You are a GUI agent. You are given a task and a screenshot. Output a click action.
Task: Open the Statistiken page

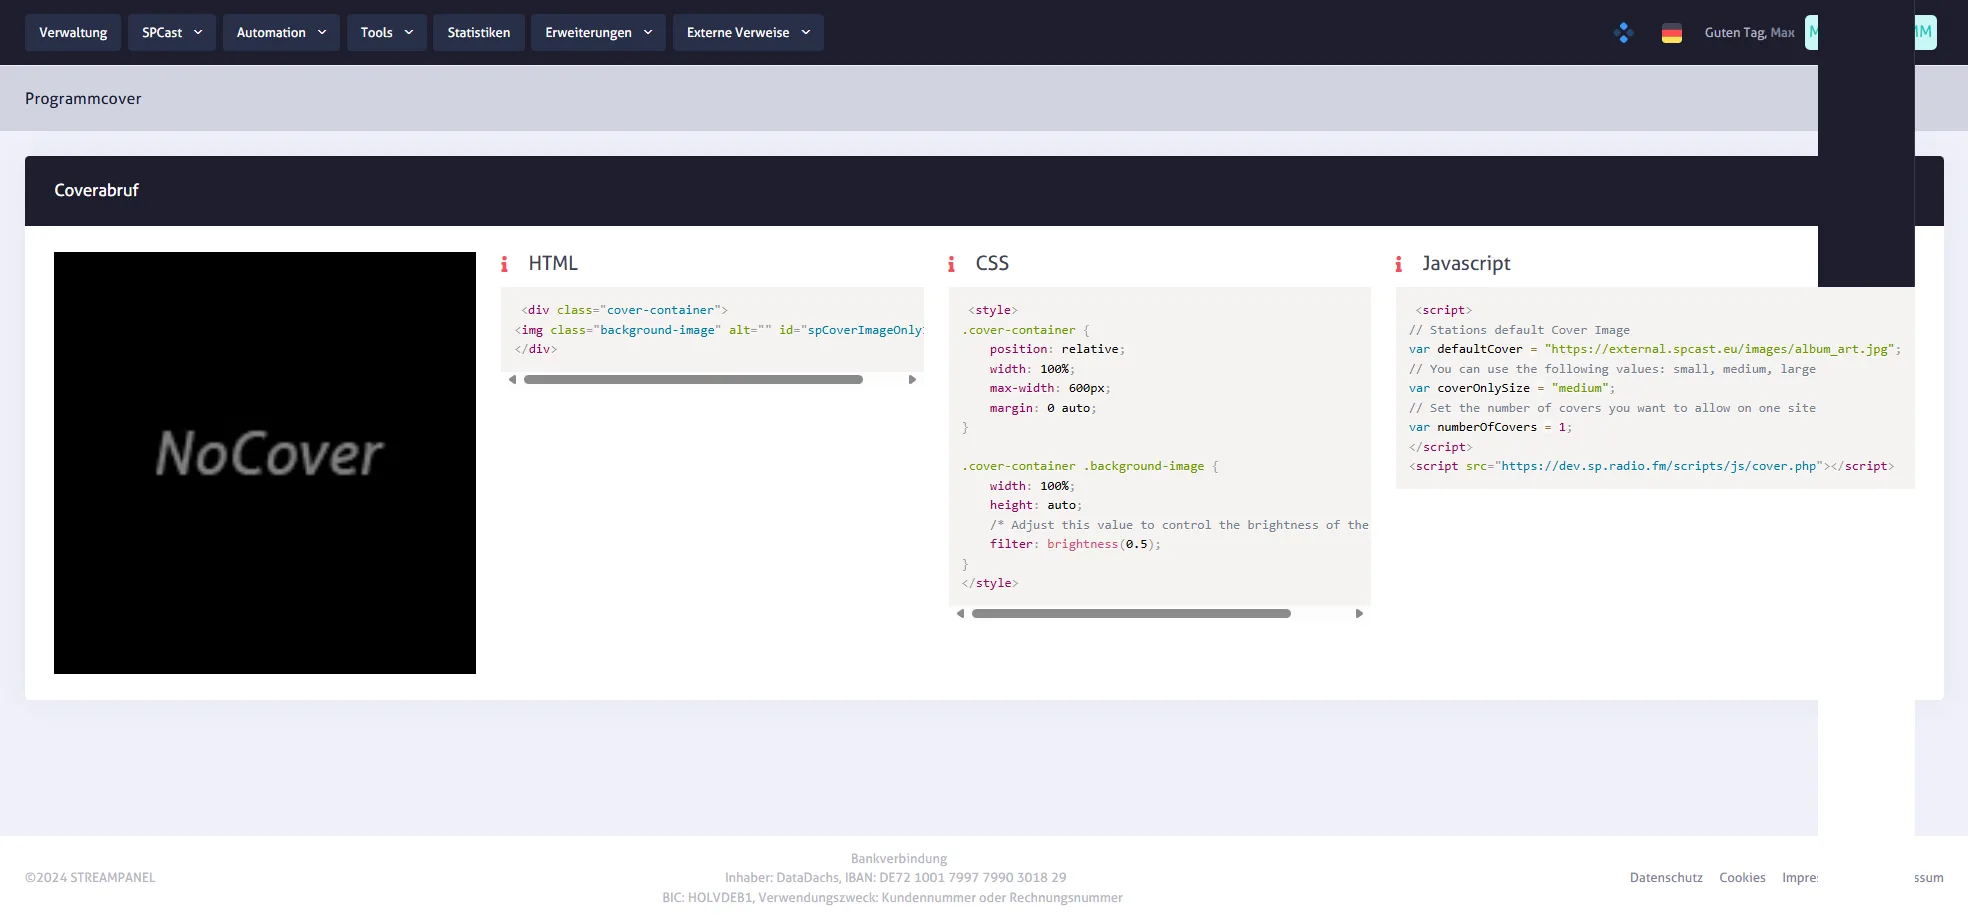click(x=479, y=32)
